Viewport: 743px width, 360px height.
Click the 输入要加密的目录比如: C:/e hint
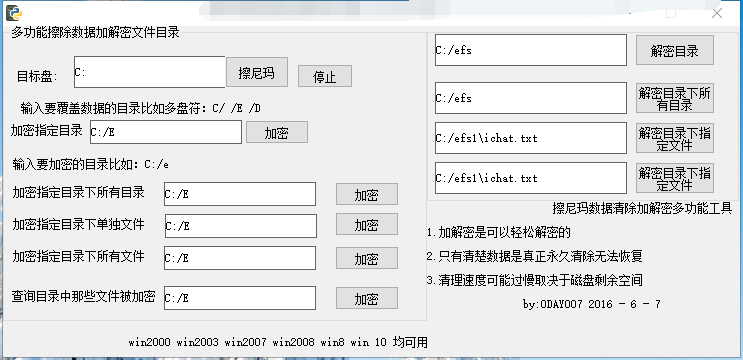91,164
